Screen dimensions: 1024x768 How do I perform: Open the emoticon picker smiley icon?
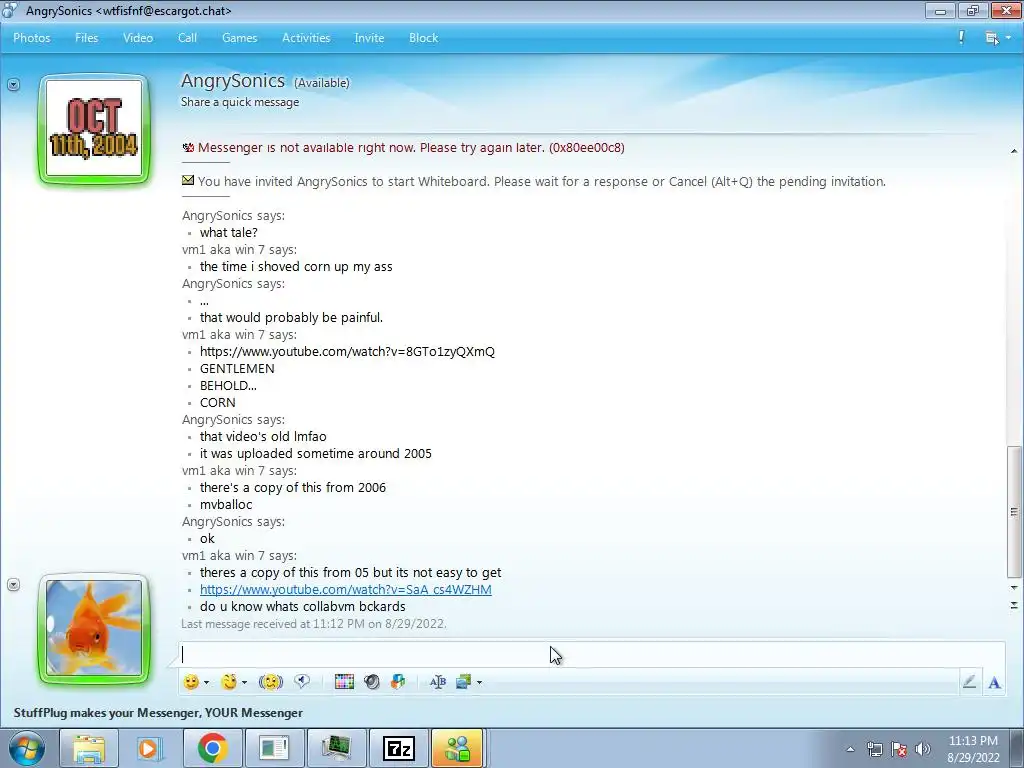(191, 682)
